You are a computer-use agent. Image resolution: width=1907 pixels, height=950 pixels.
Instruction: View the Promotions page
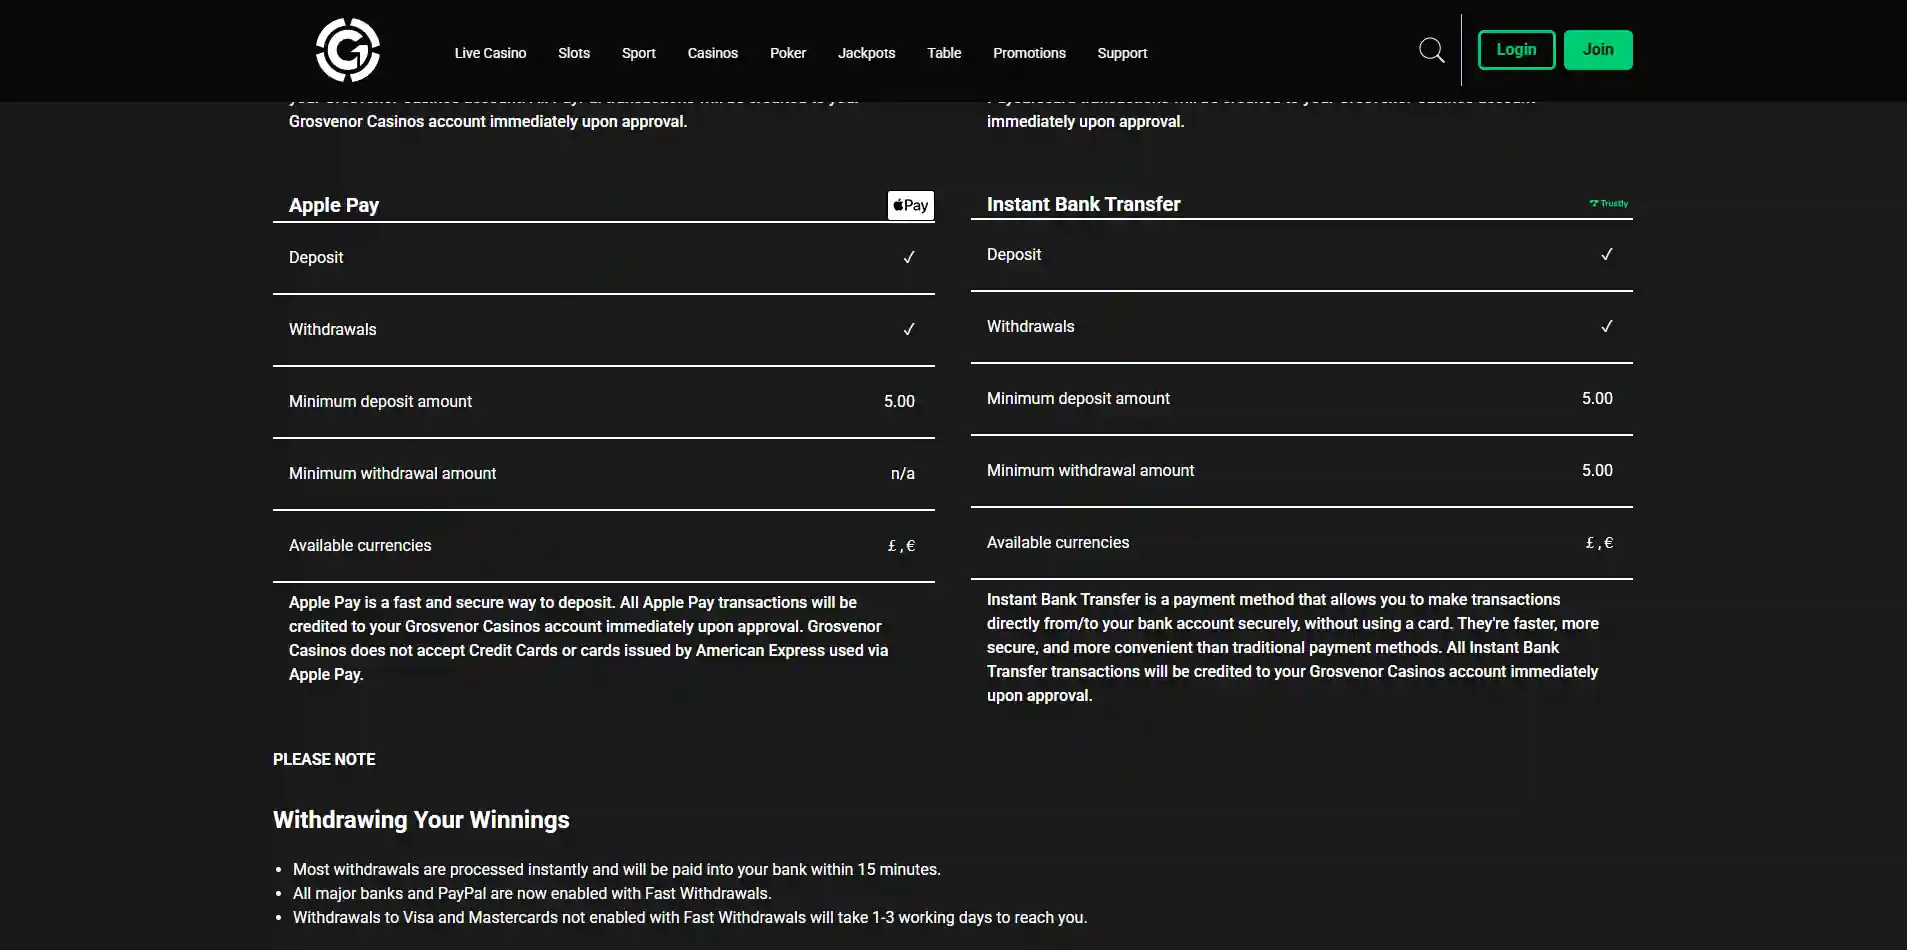pyautogui.click(x=1029, y=53)
